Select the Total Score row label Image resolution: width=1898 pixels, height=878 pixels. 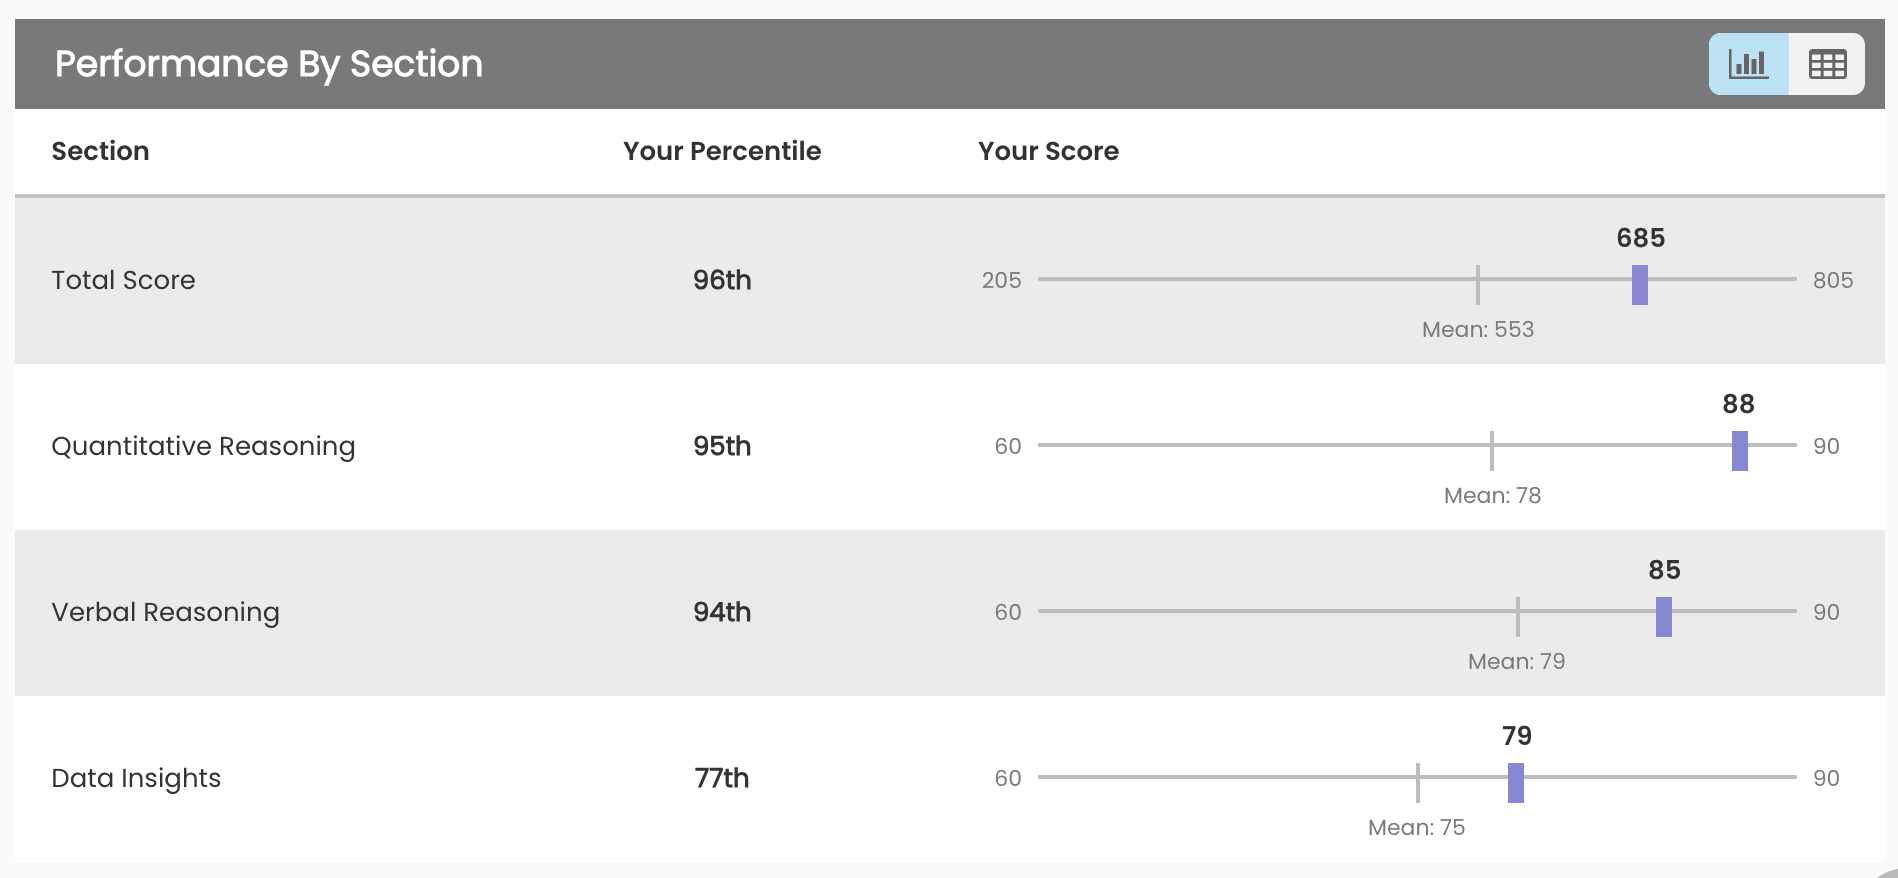click(x=123, y=280)
